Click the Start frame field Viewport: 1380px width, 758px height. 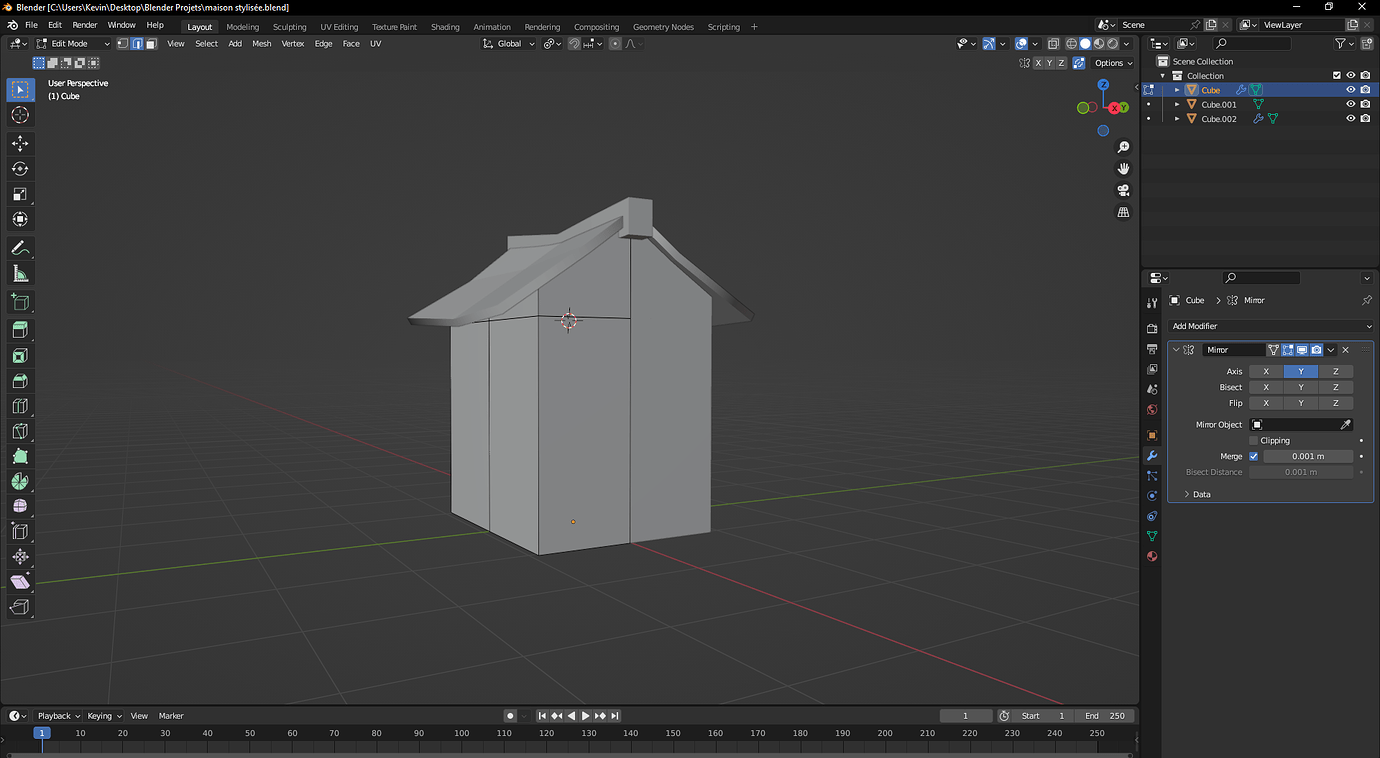[1045, 716]
